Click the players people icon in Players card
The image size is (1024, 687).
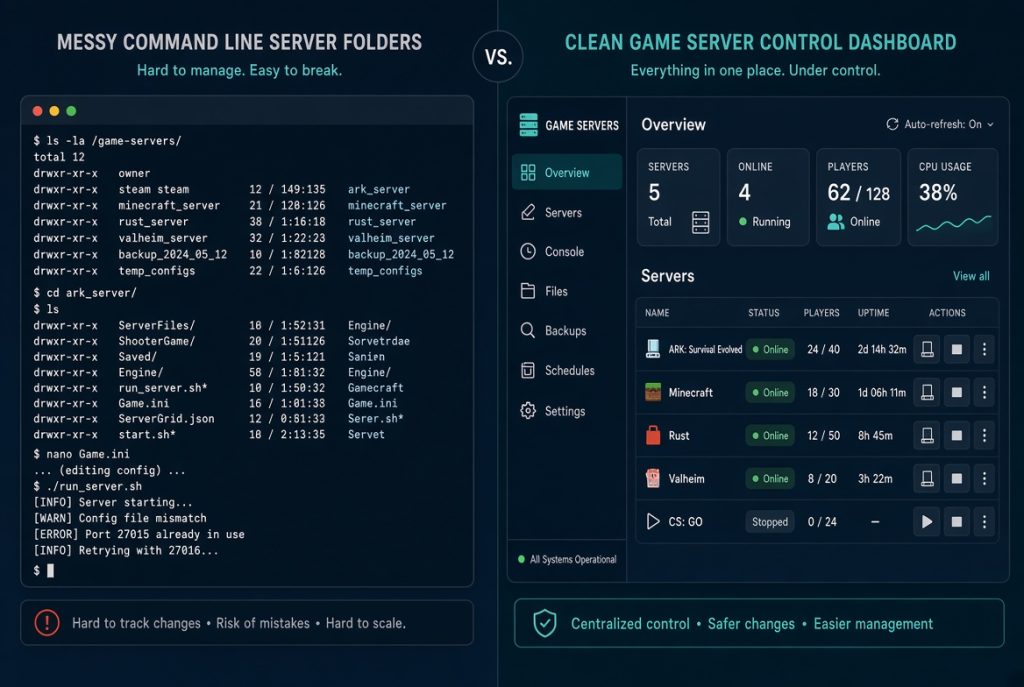(x=835, y=222)
